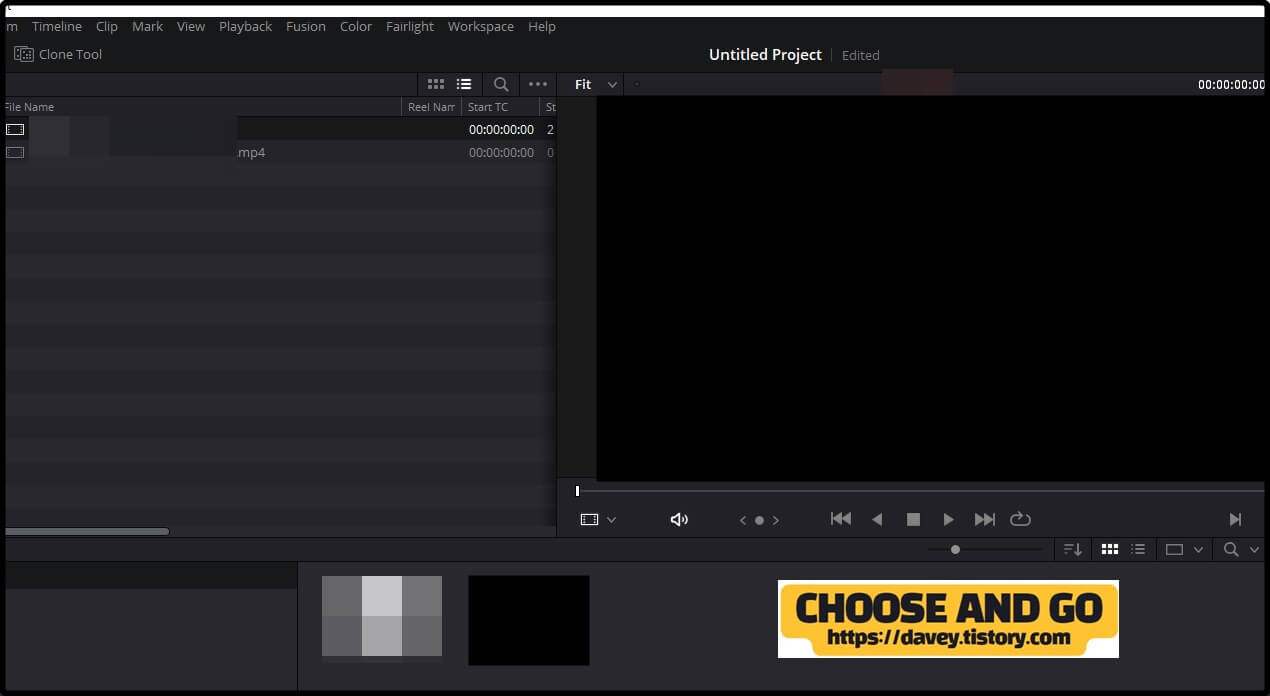Click the Untitled Project title
1270x696 pixels.
[765, 55]
